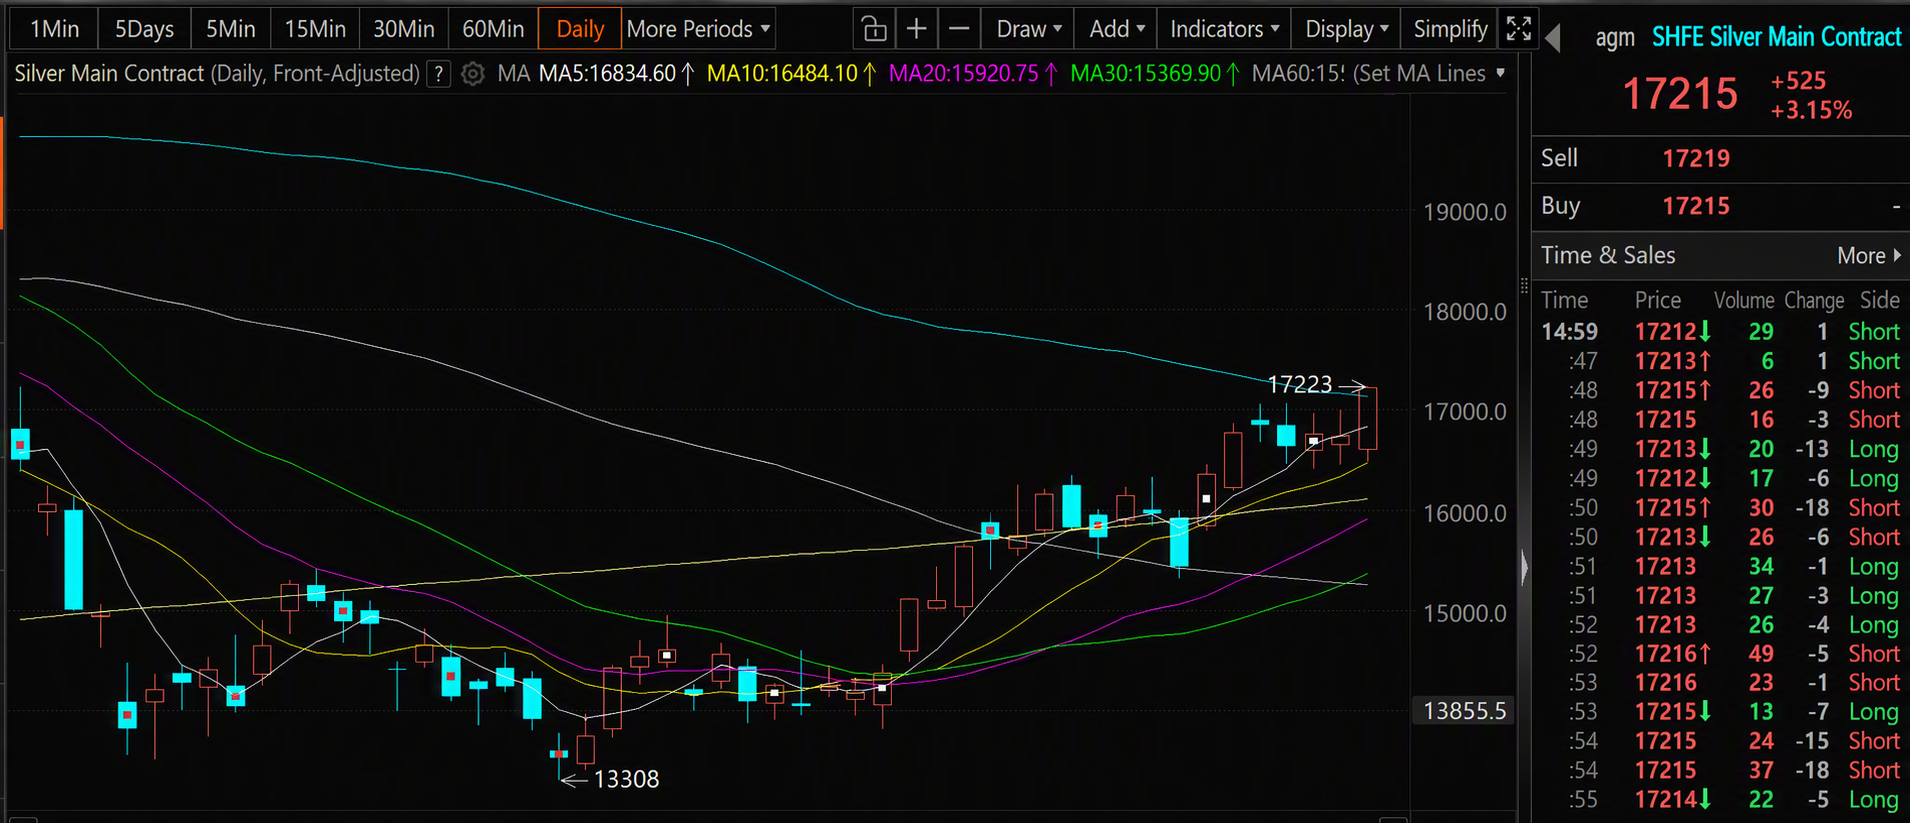The image size is (1910, 823).
Task: Select the 15Min period tab
Action: [x=315, y=29]
